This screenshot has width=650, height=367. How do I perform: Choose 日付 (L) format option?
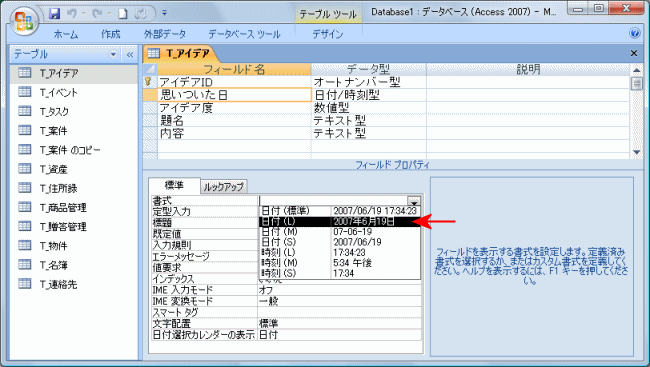pos(340,221)
